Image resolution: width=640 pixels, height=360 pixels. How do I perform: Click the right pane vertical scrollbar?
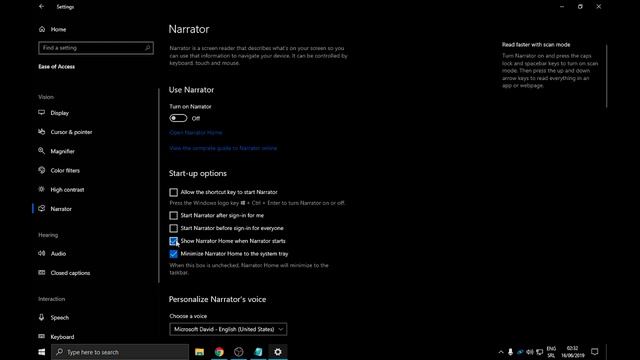pyautogui.click(x=607, y=76)
